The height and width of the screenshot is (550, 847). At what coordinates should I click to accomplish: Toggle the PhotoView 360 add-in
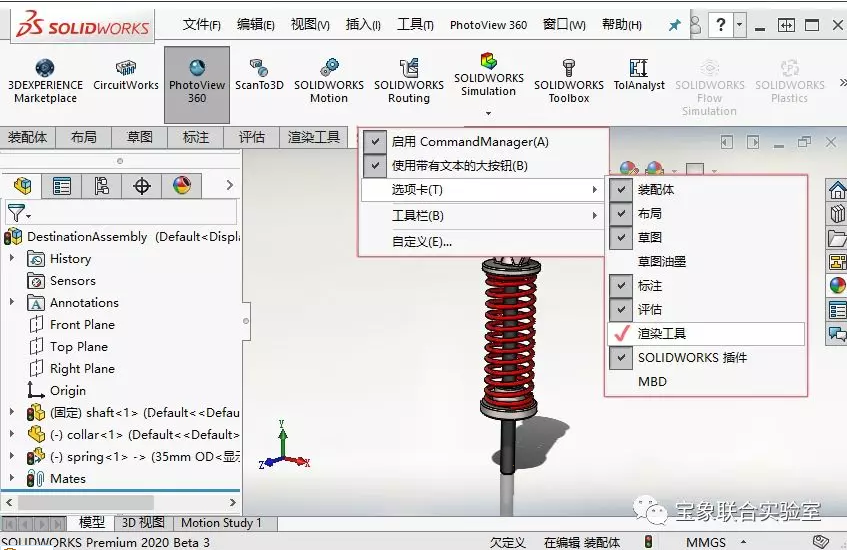pos(197,84)
